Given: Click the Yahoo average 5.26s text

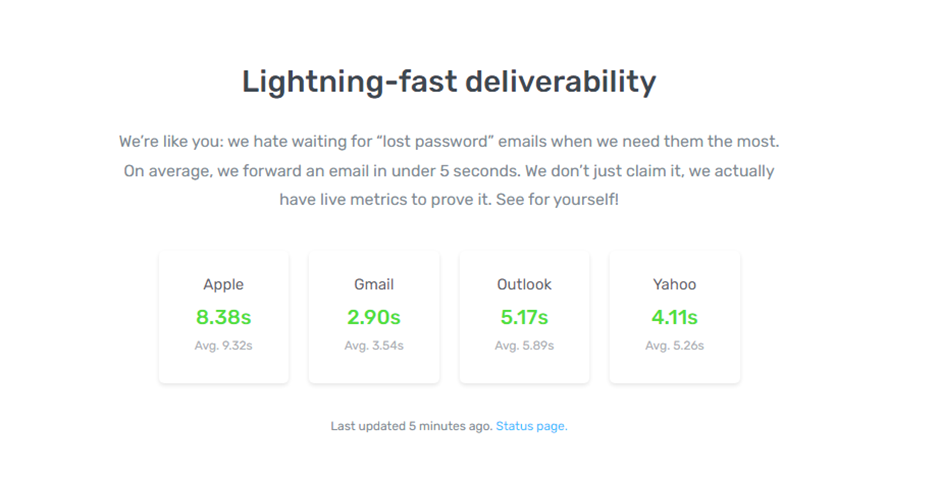Looking at the screenshot, I should pyautogui.click(x=674, y=346).
